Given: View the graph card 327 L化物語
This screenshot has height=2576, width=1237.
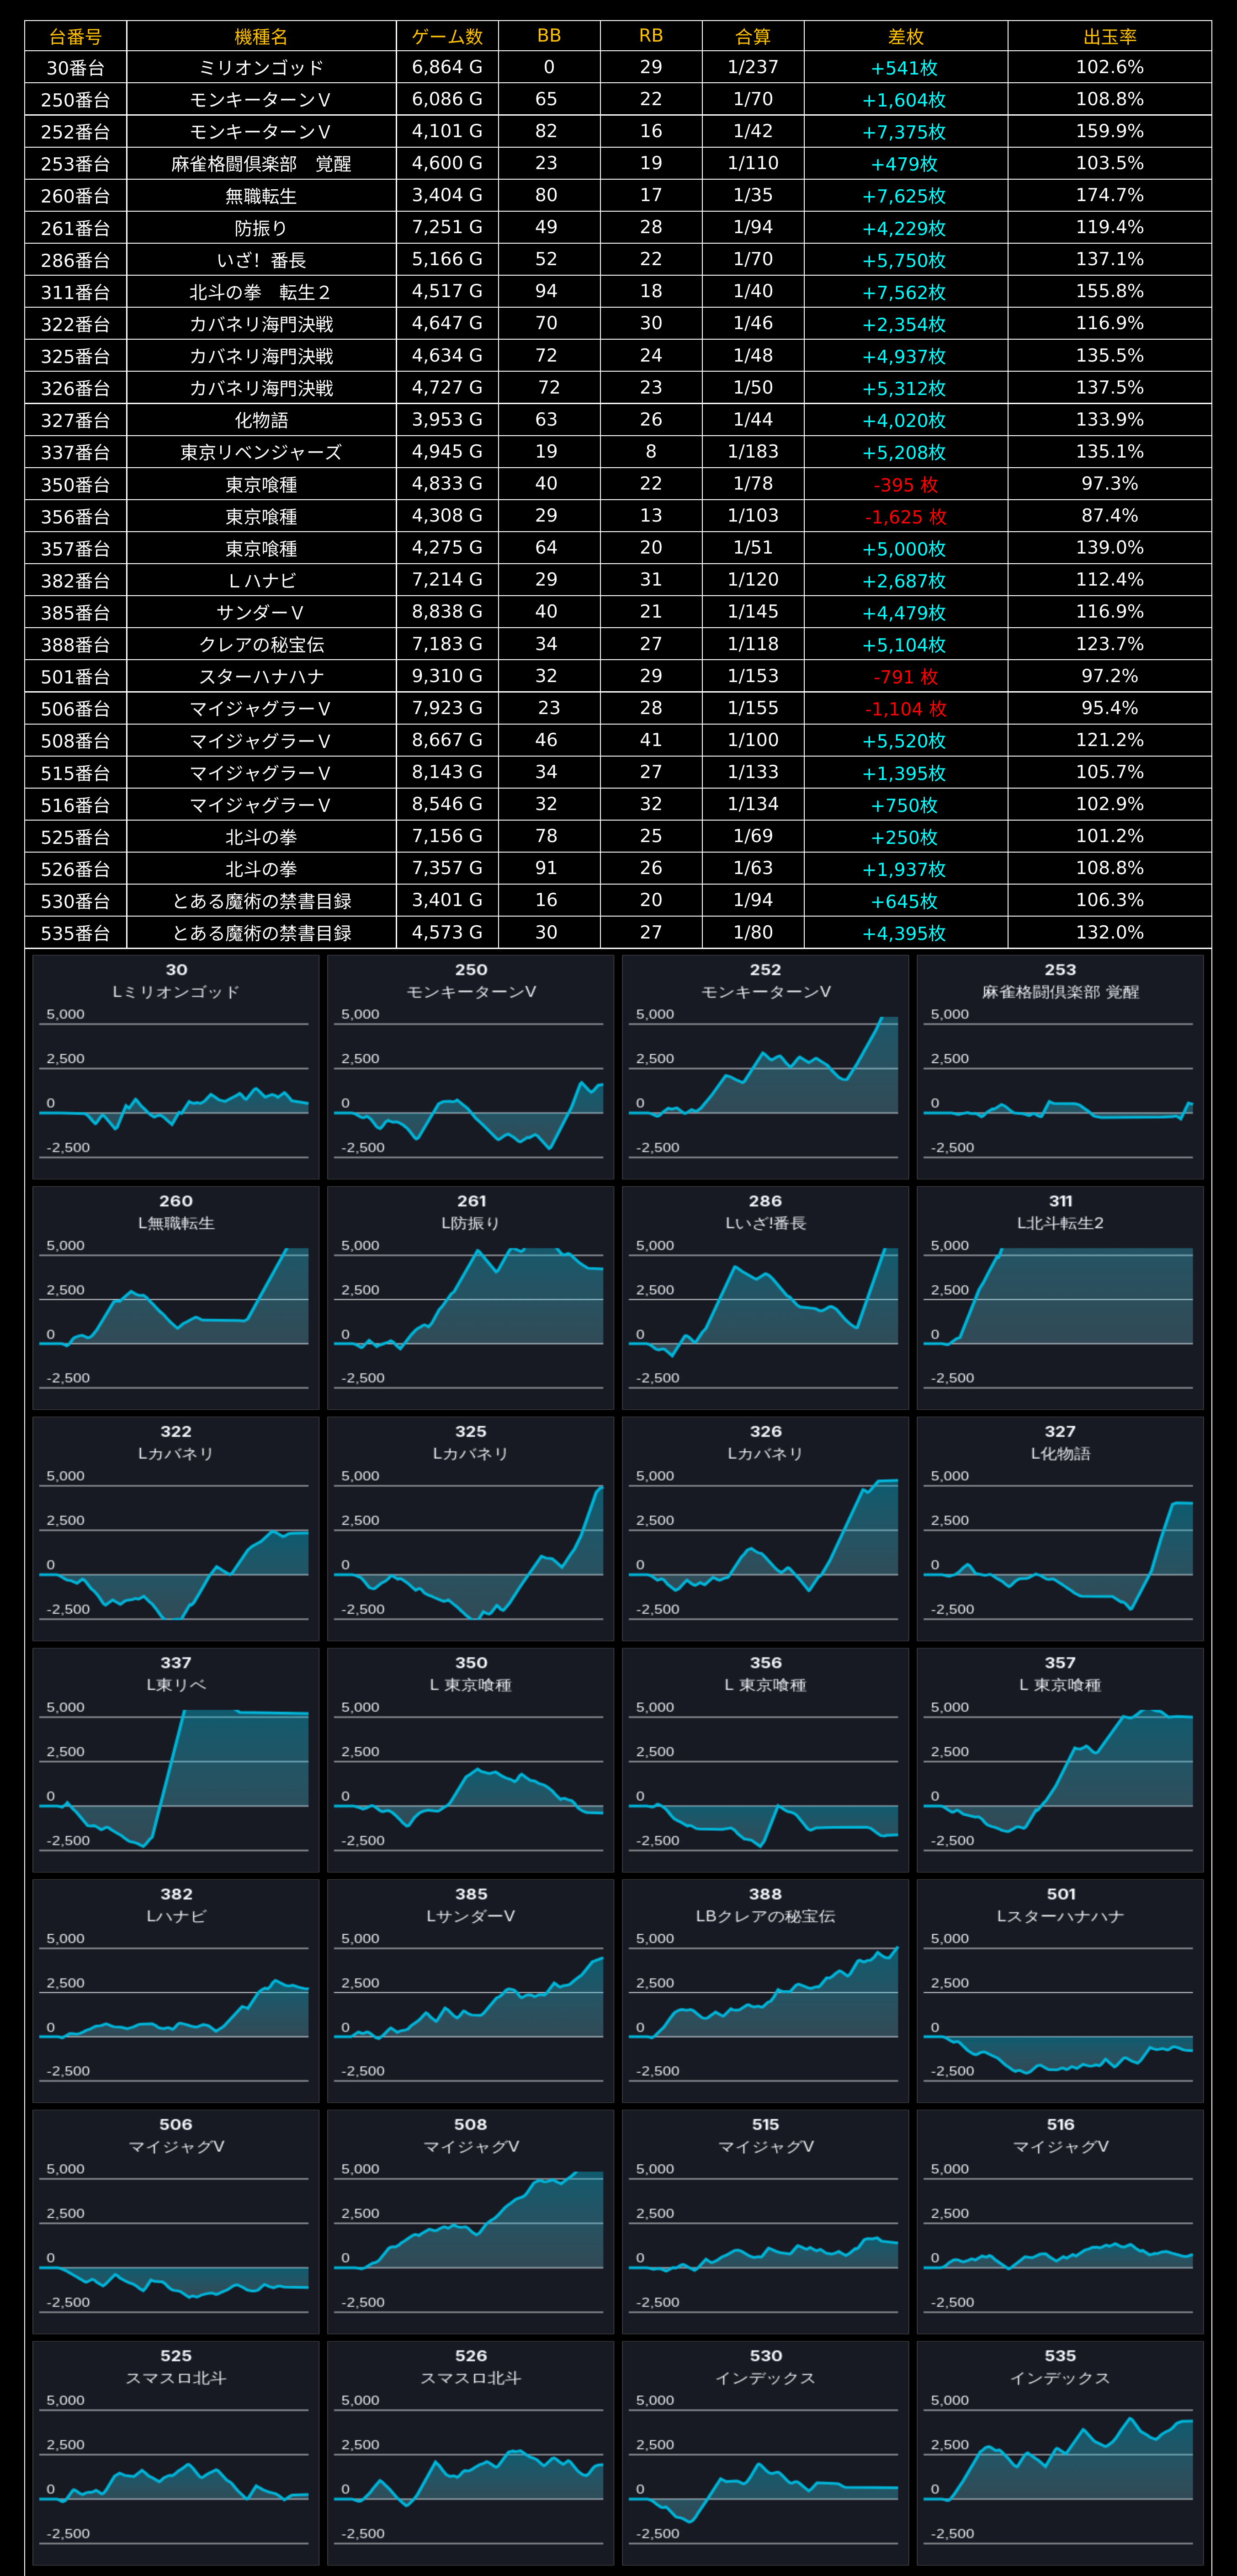Looking at the screenshot, I should click(x=1060, y=1529).
